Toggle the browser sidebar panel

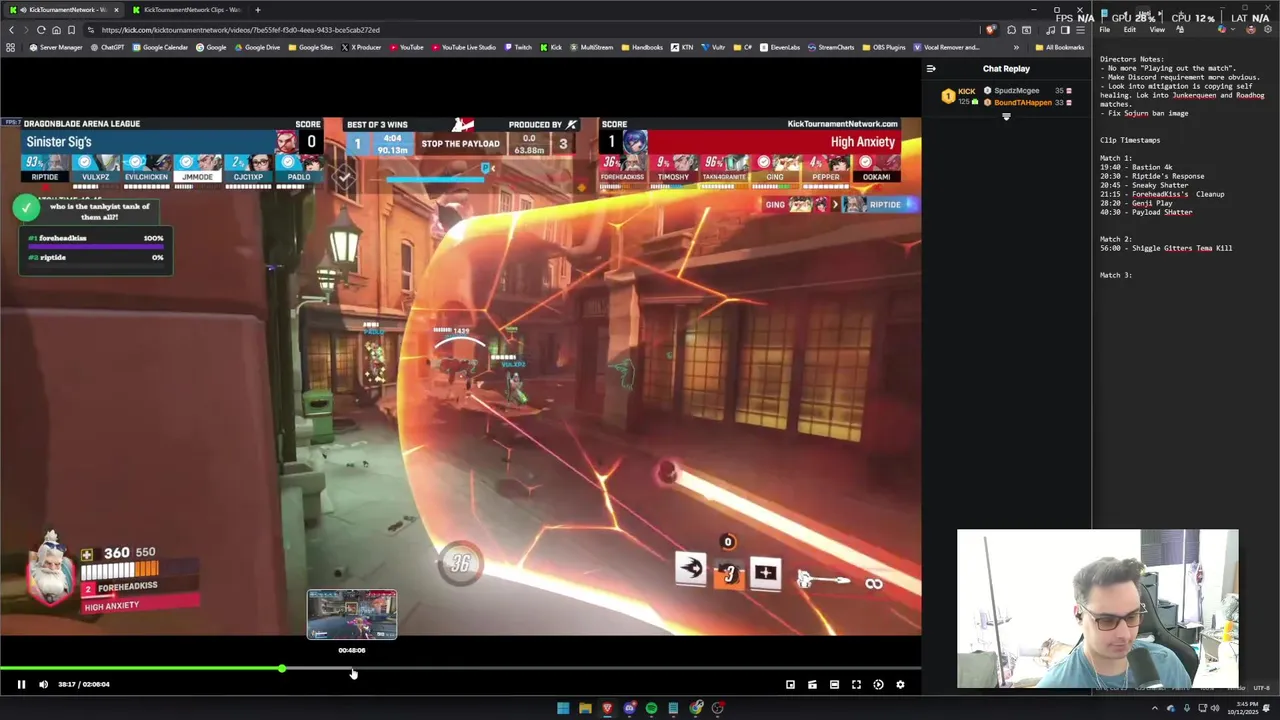[1065, 30]
